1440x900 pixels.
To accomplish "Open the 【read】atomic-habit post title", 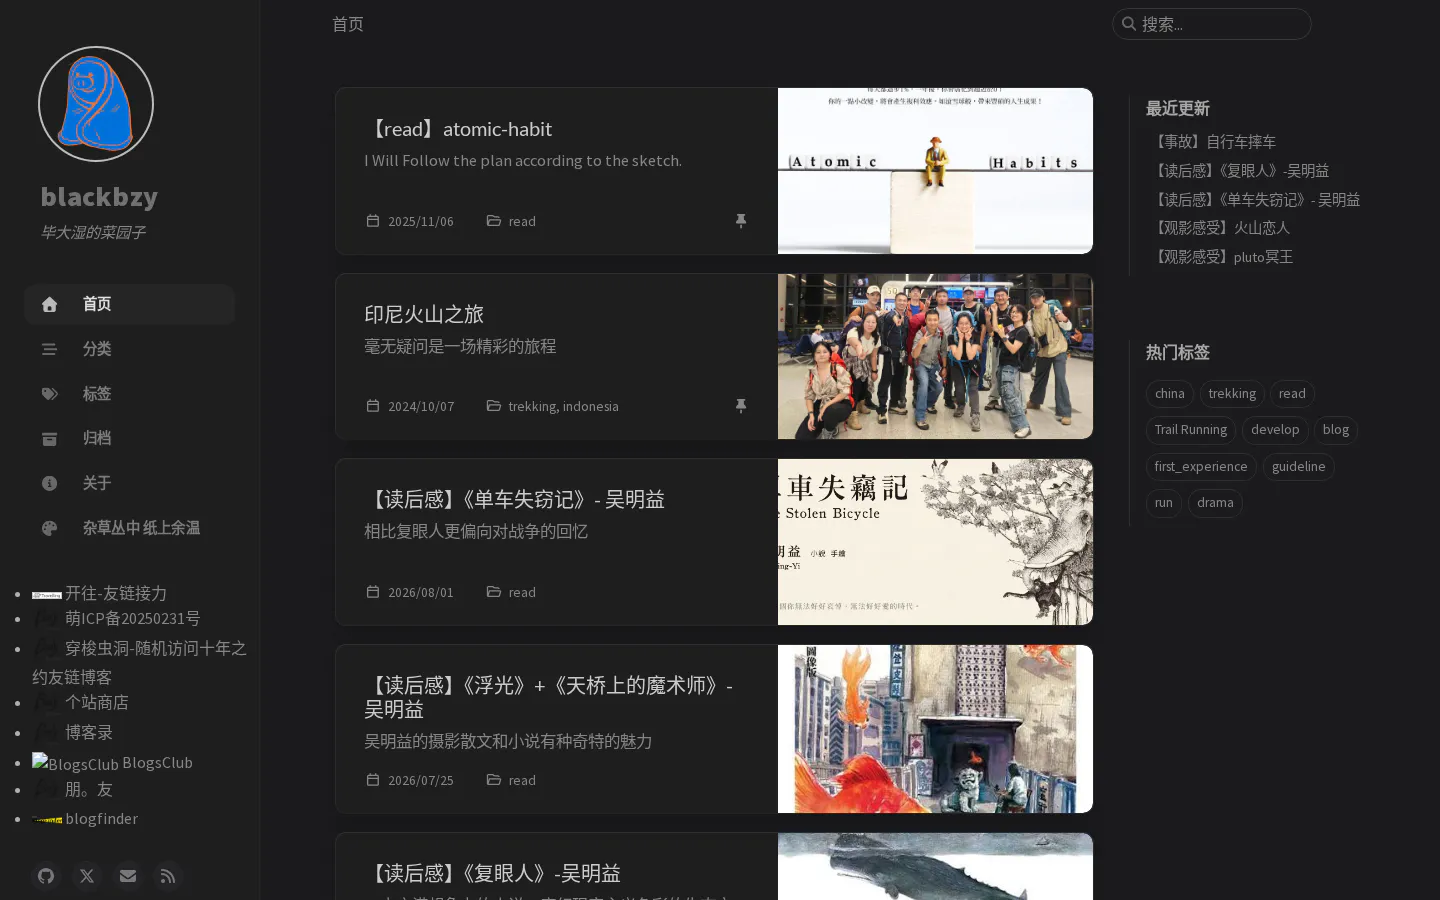I will coord(458,129).
